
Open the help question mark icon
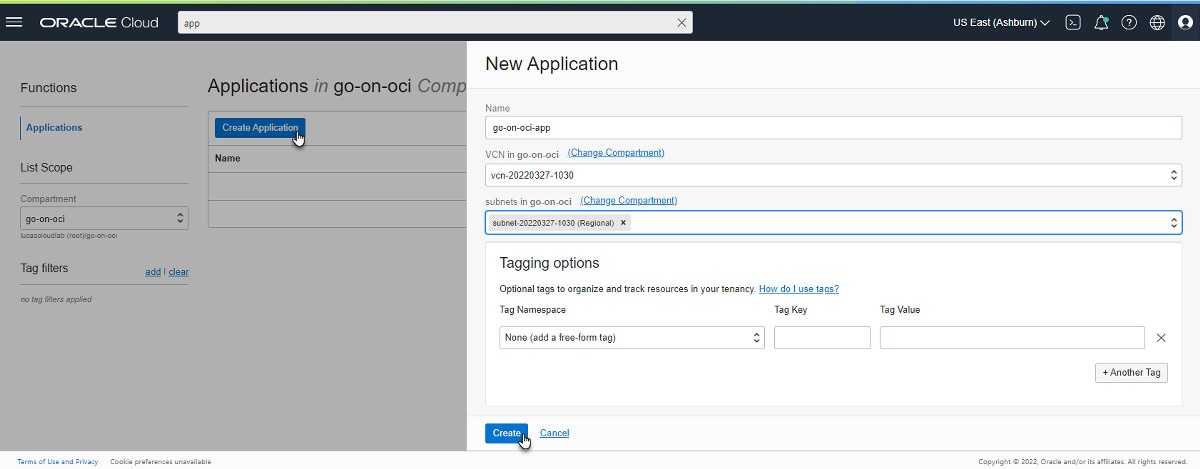point(1129,22)
